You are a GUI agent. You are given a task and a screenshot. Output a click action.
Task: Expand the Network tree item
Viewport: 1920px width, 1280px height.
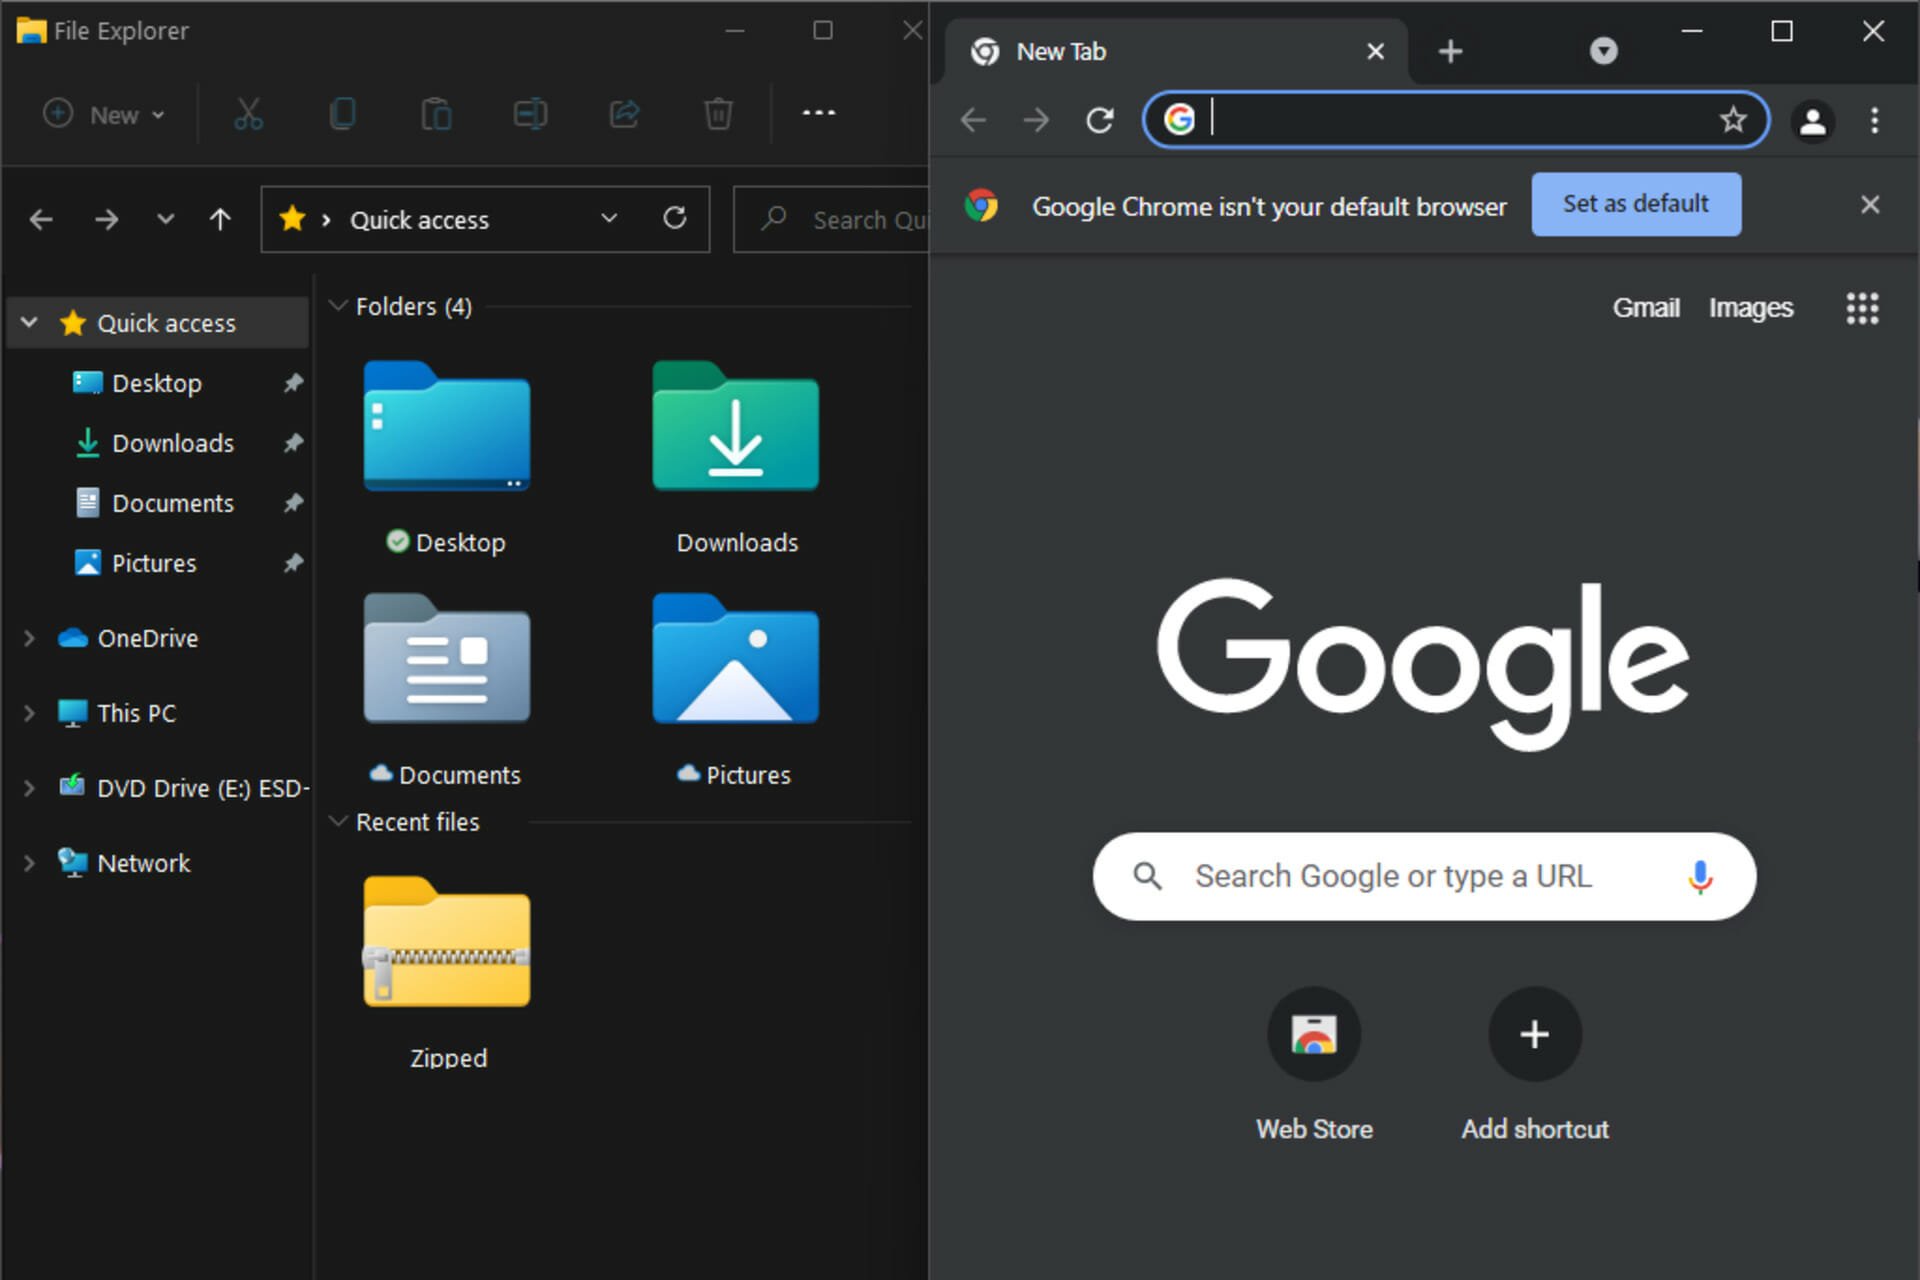(x=31, y=863)
